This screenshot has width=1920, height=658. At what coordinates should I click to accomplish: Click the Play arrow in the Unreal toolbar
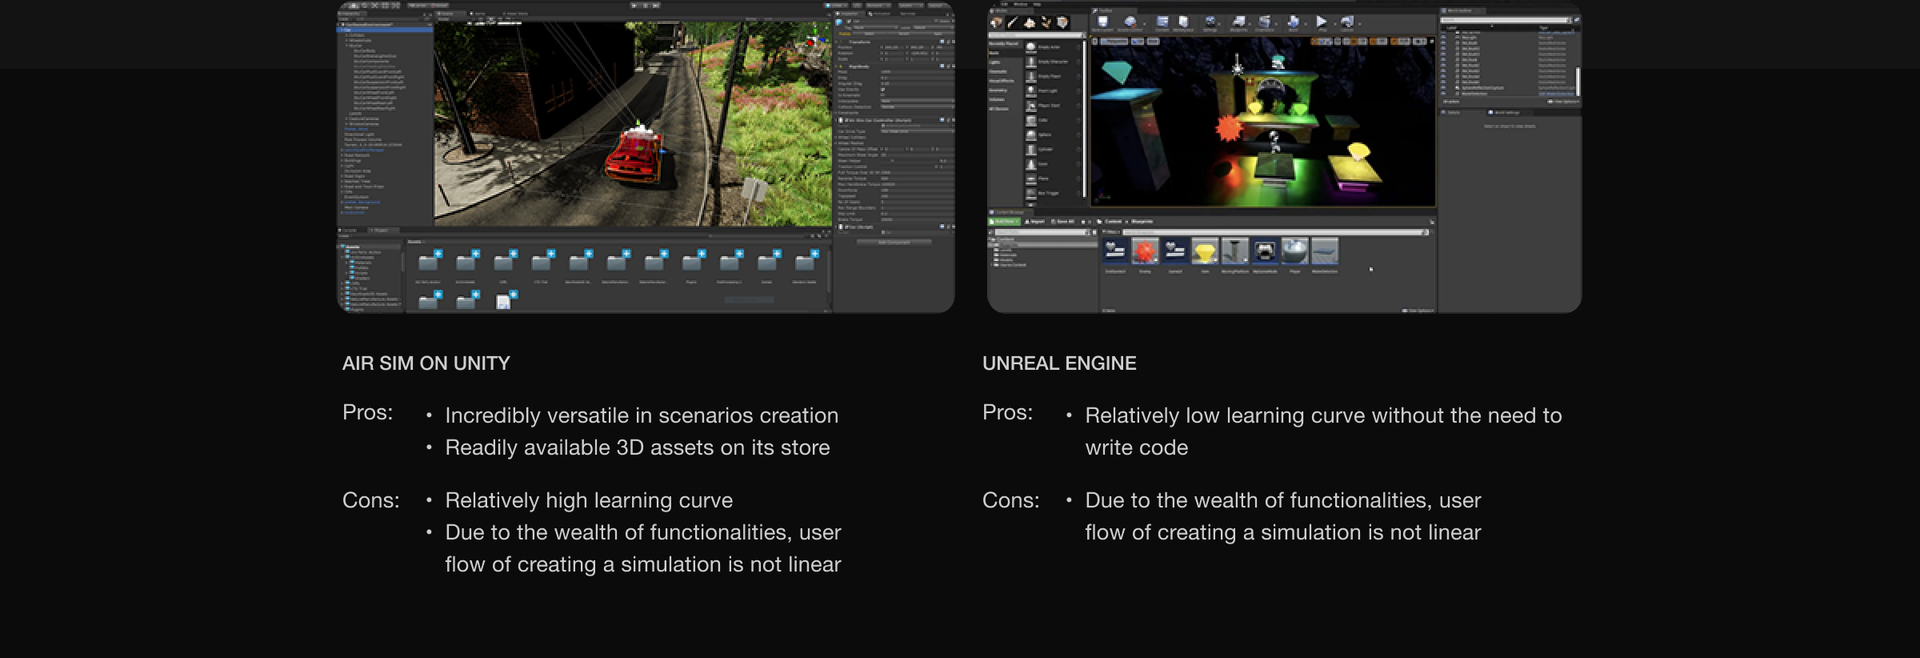click(1321, 22)
